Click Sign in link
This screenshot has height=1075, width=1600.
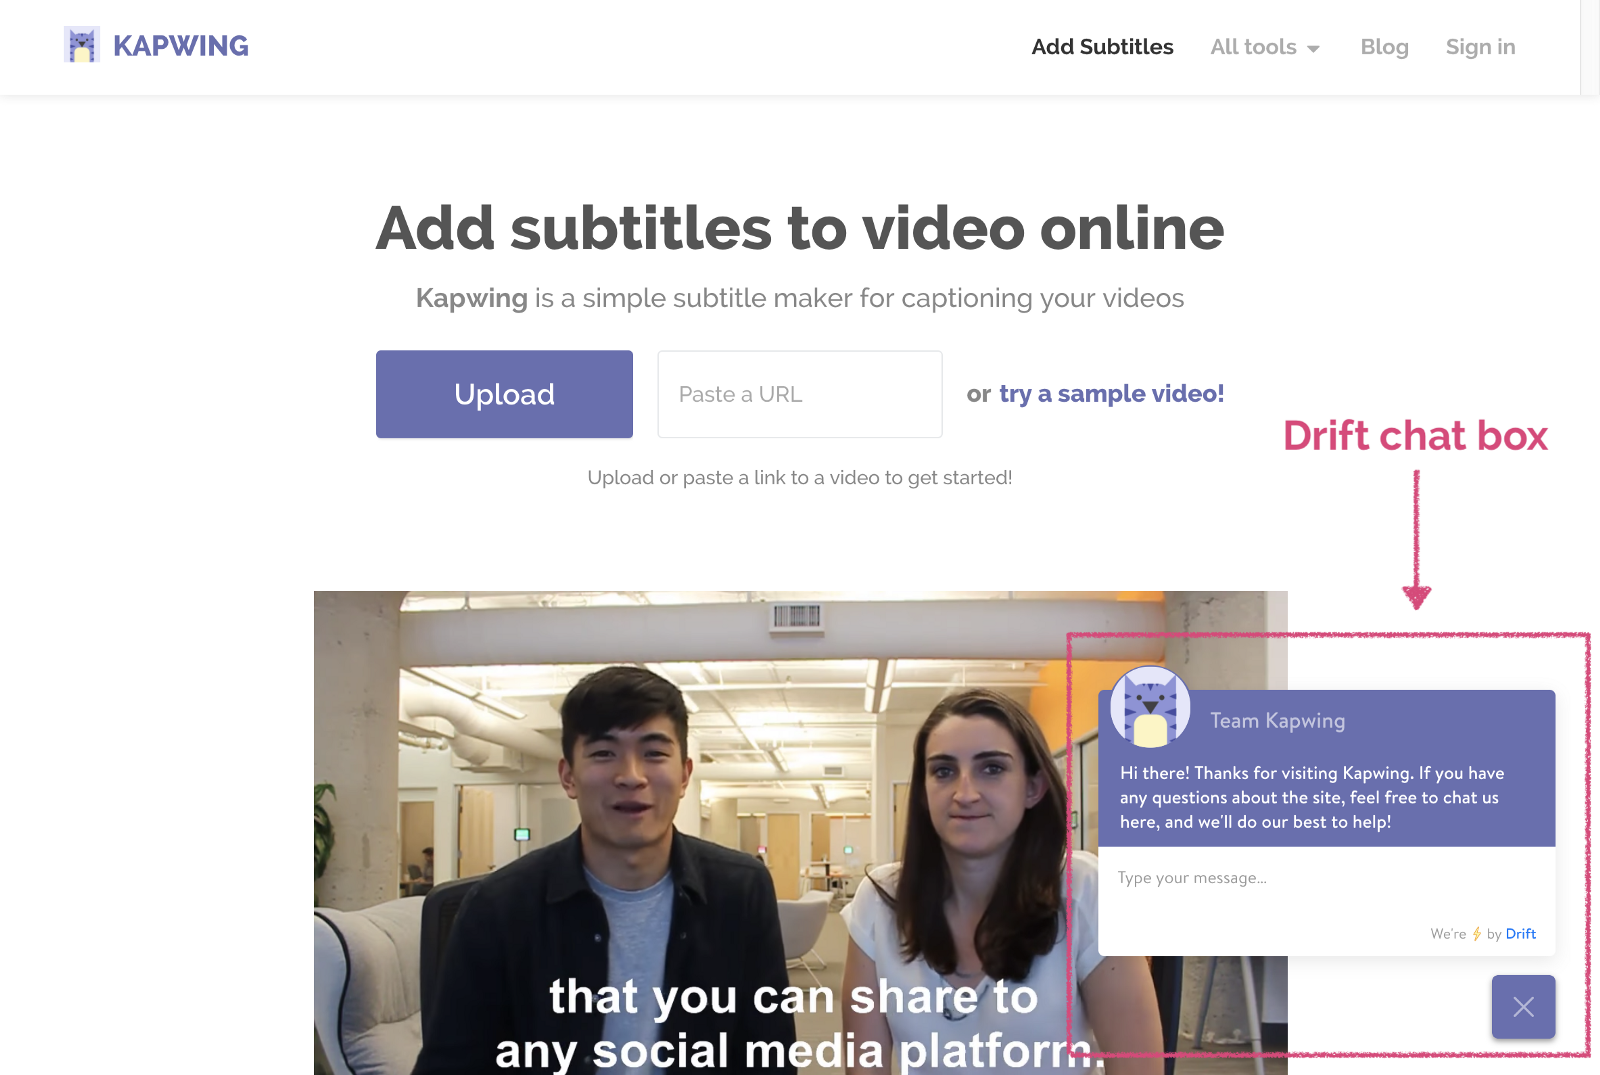pos(1480,47)
